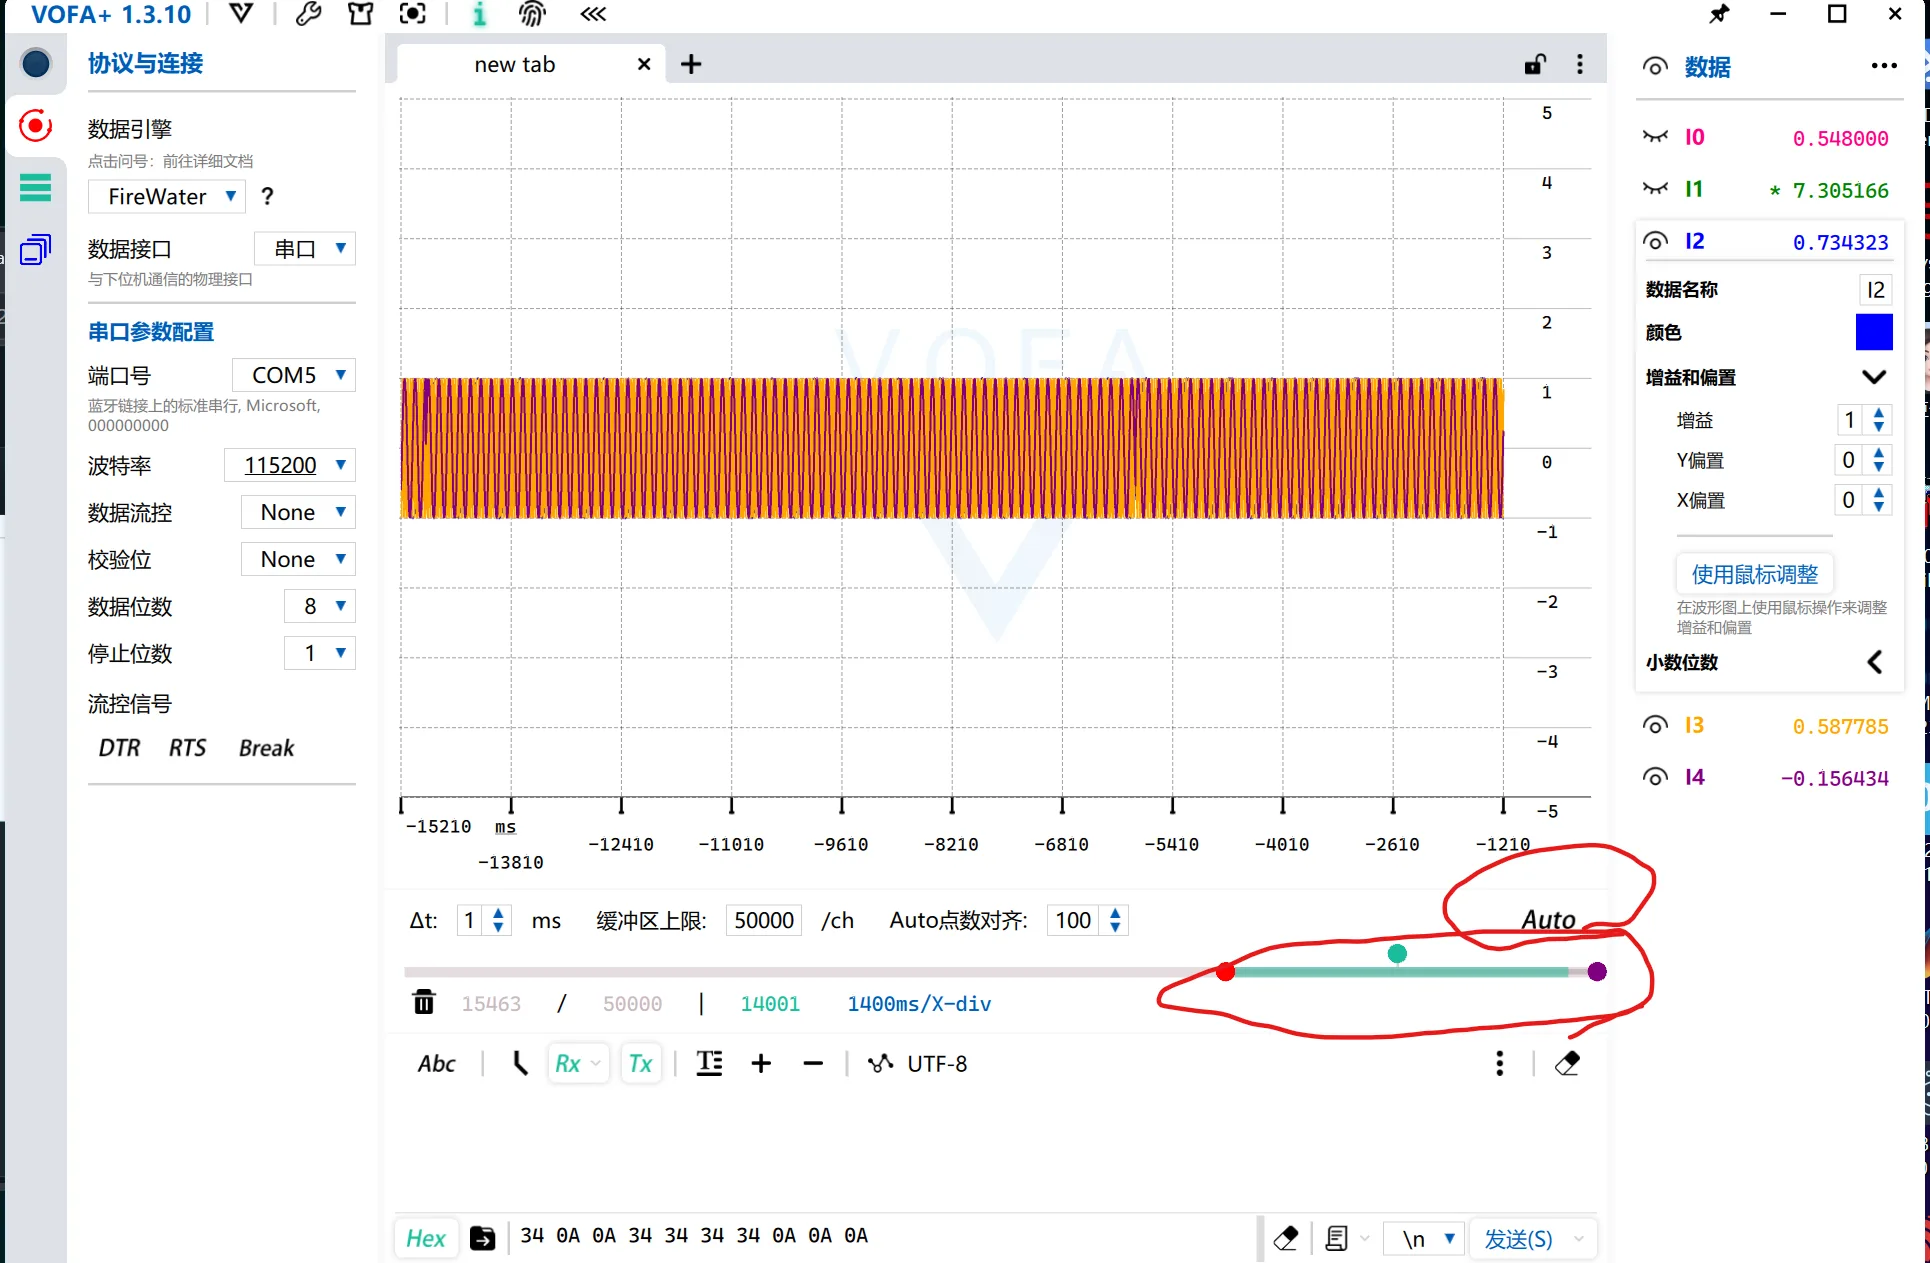Click the 发送(S) send button

coord(1518,1239)
